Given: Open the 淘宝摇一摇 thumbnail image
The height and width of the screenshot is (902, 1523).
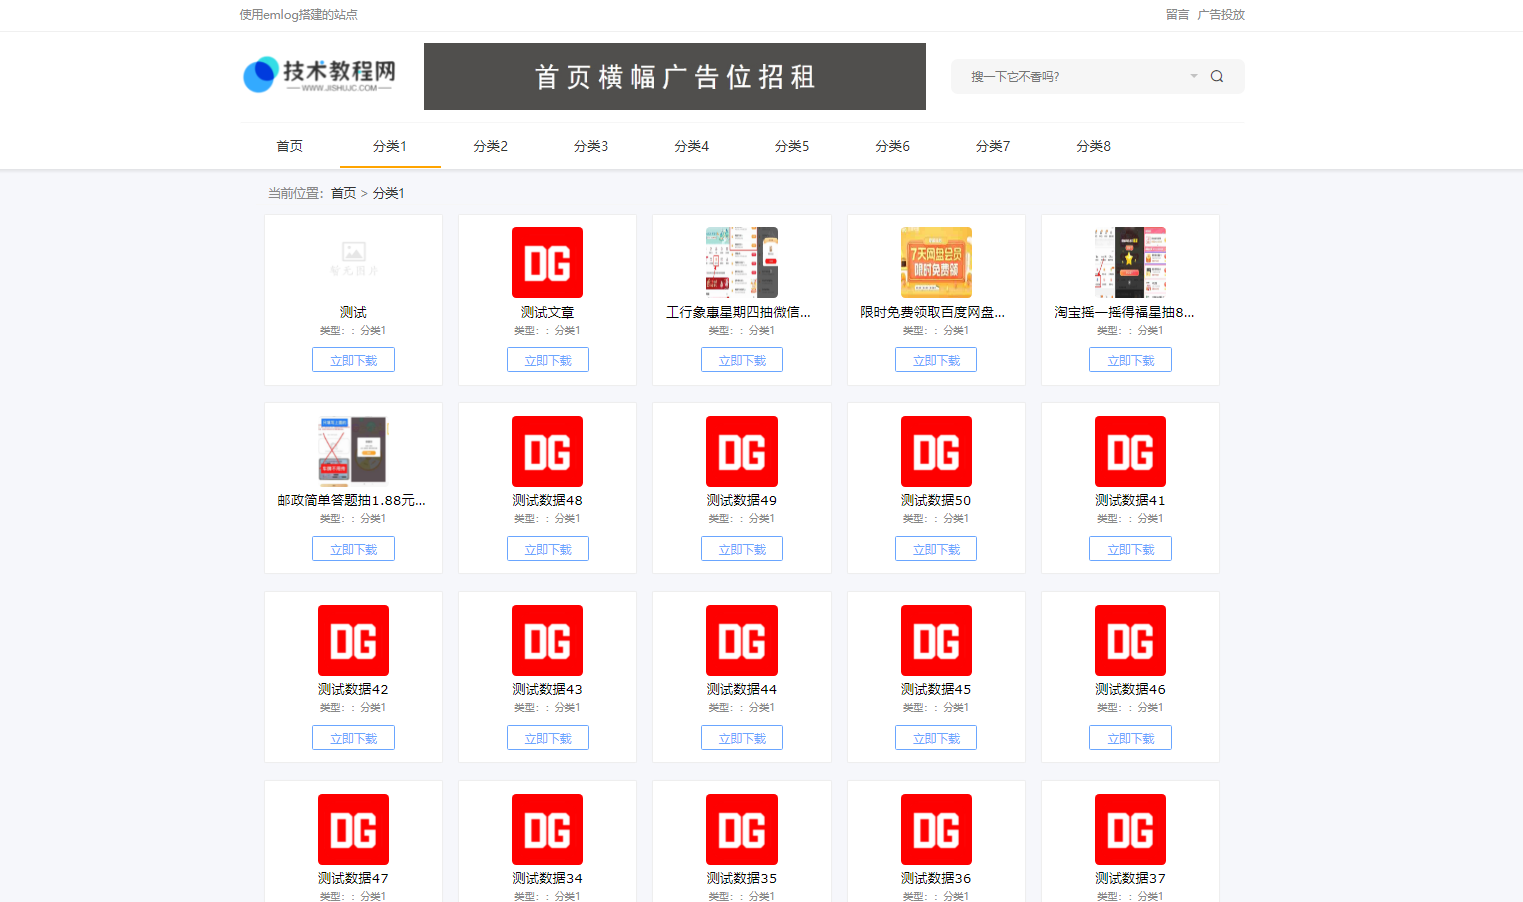Looking at the screenshot, I should tap(1130, 262).
